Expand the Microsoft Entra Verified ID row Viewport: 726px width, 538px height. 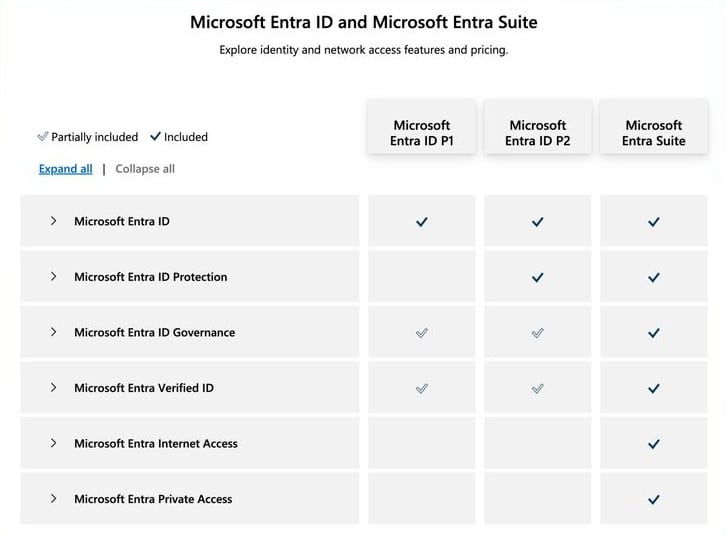(54, 388)
